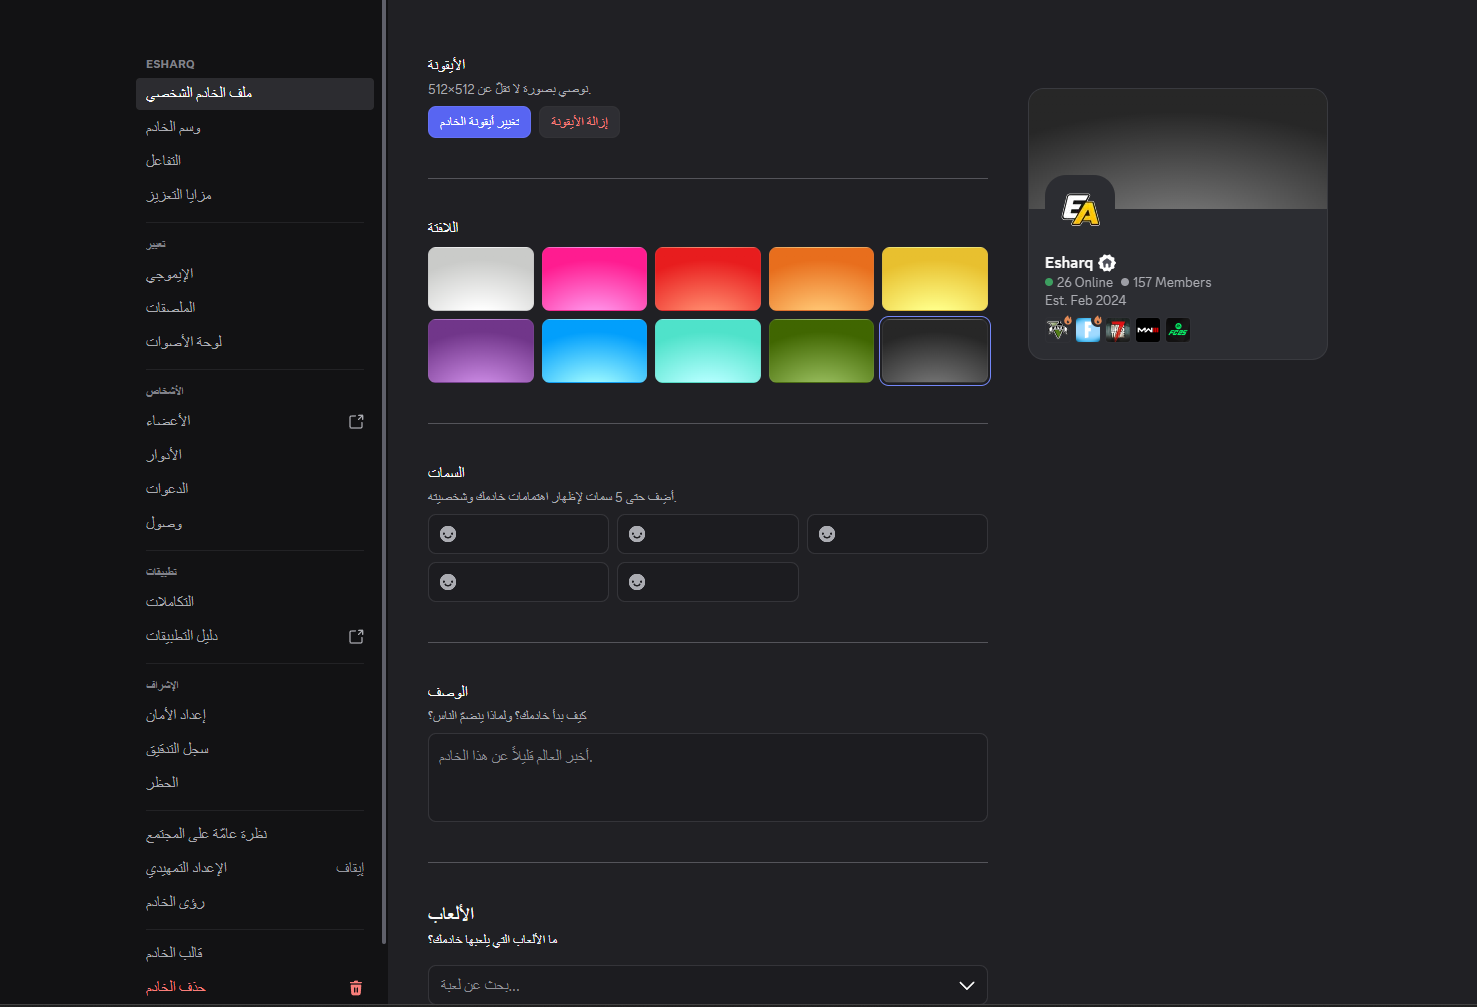
Task: Open إعداد الأمان safety setup page
Action: tap(255, 716)
